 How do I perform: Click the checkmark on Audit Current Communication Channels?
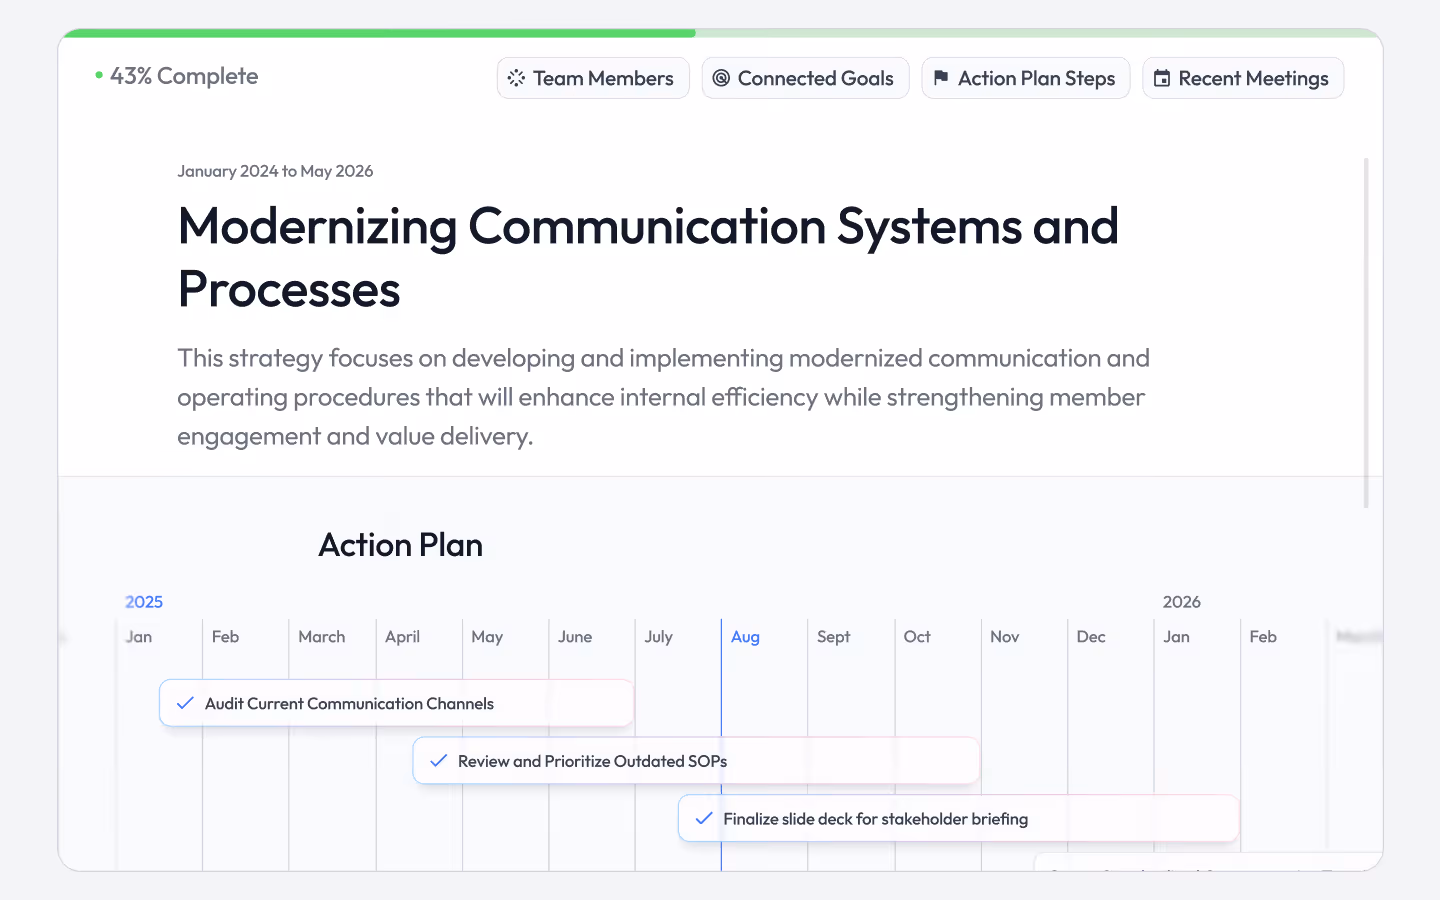pos(184,703)
